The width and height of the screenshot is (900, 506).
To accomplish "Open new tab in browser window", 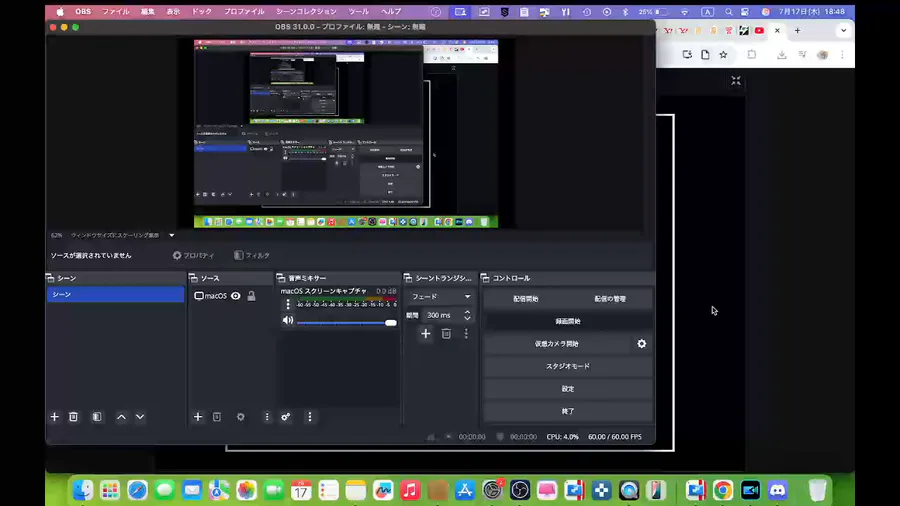I will pos(797,30).
